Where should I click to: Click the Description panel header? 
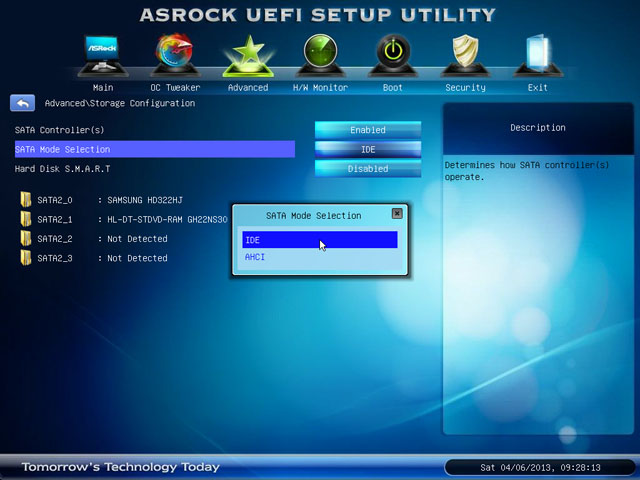point(538,128)
